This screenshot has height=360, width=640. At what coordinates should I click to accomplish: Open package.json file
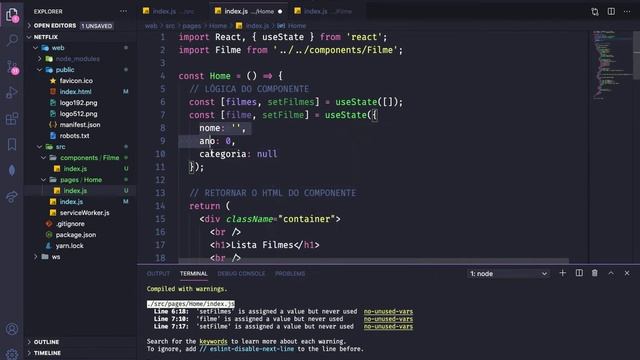tap(76, 235)
